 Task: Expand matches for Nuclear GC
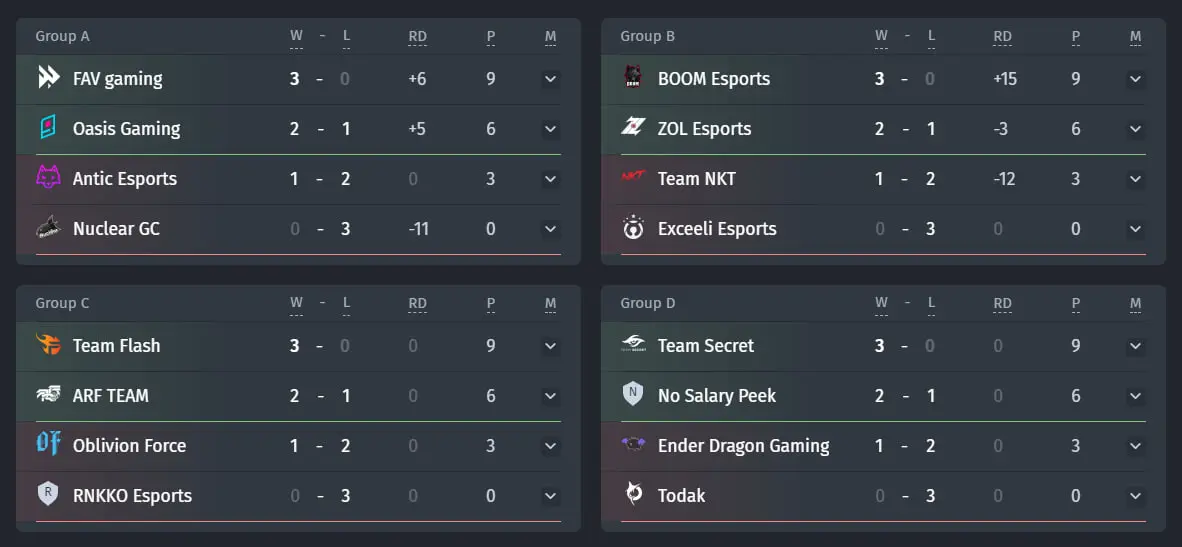pyautogui.click(x=550, y=228)
